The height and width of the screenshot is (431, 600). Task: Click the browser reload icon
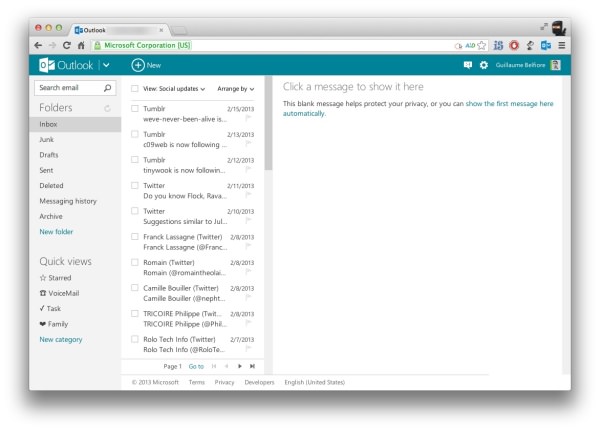point(67,45)
